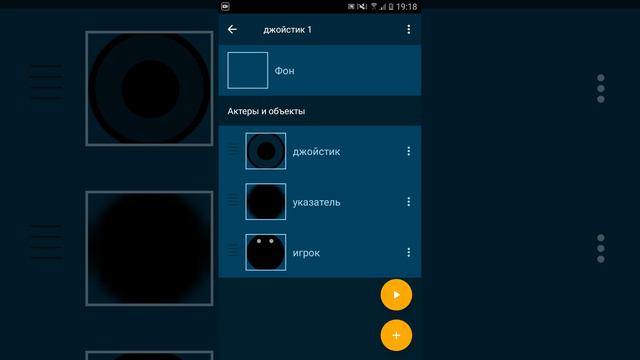
Task: Open the Фон background entry
Action: point(320,70)
